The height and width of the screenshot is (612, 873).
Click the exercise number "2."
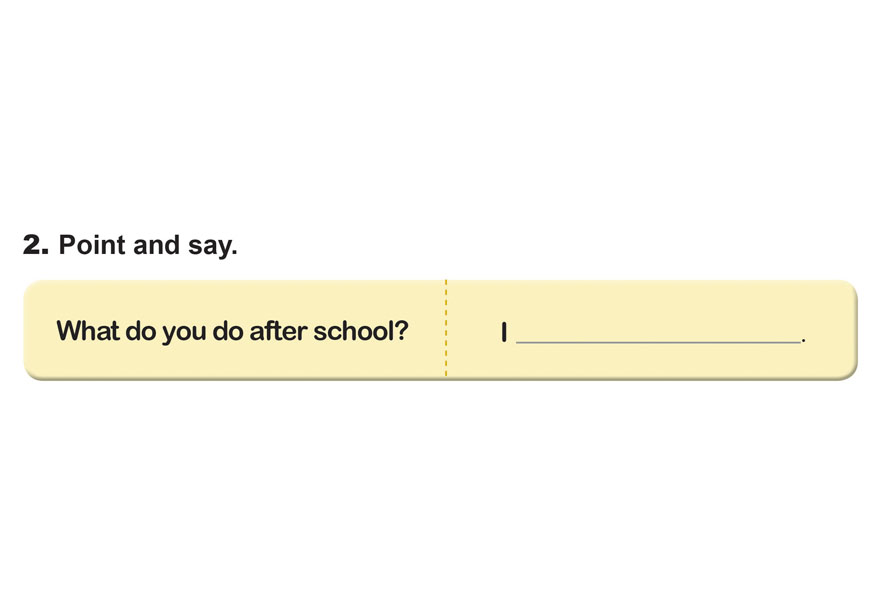coord(35,245)
